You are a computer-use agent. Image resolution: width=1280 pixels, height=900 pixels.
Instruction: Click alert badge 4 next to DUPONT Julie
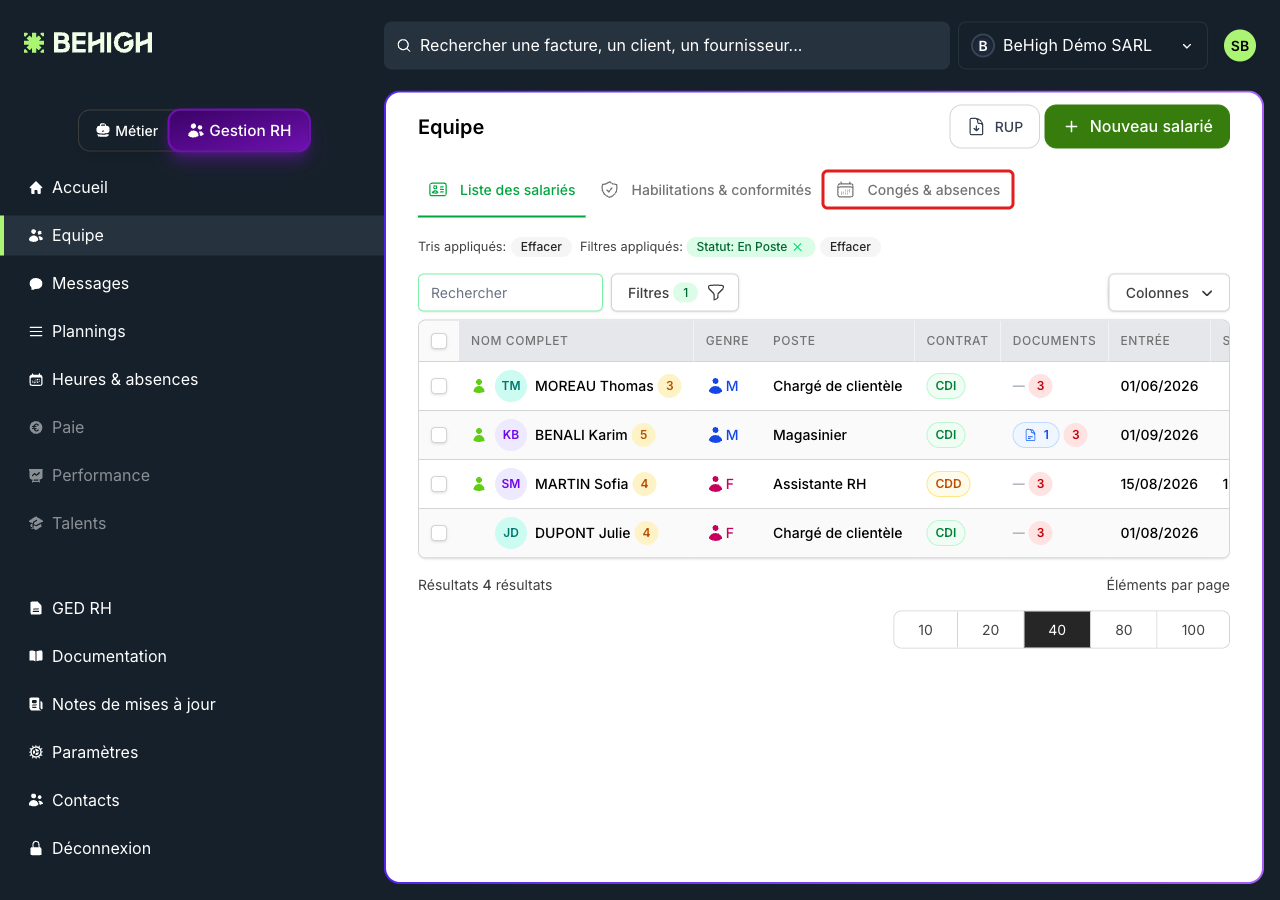646,533
